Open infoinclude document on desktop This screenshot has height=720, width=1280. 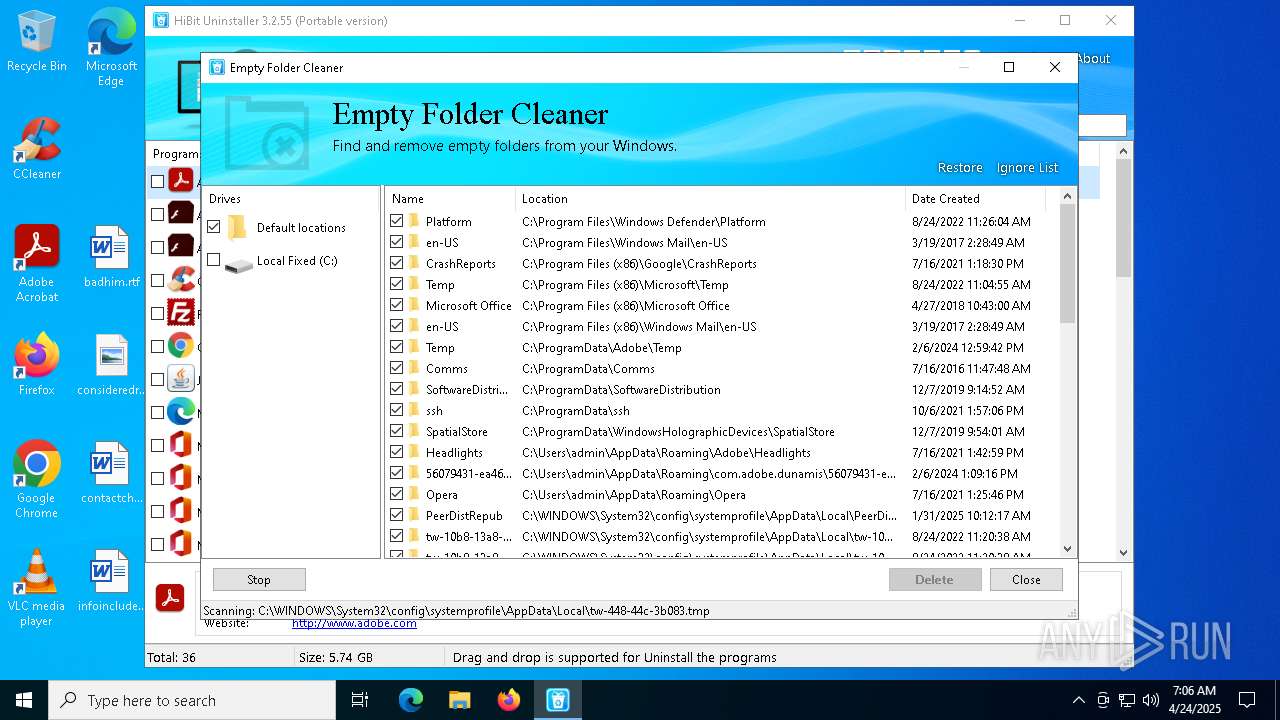111,580
